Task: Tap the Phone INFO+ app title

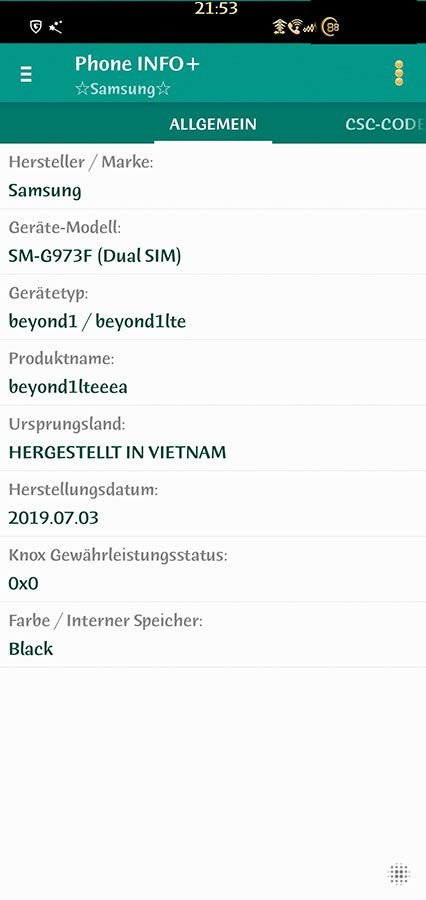Action: (137, 64)
